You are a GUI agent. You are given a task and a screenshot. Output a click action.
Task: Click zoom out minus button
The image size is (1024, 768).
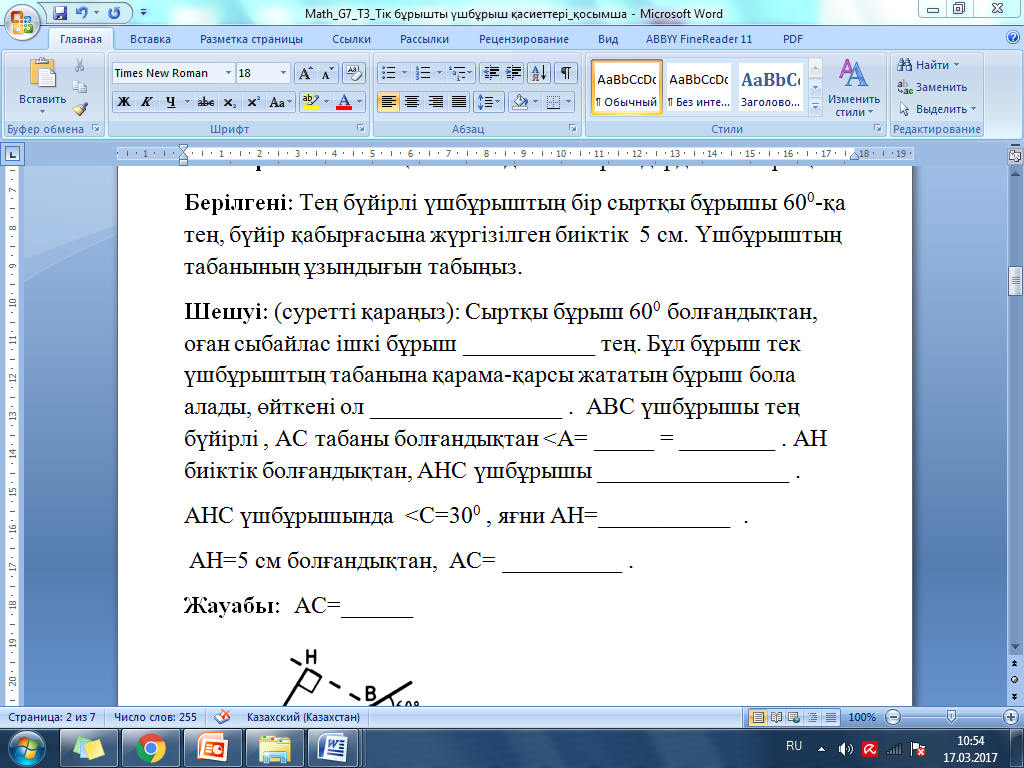click(893, 716)
